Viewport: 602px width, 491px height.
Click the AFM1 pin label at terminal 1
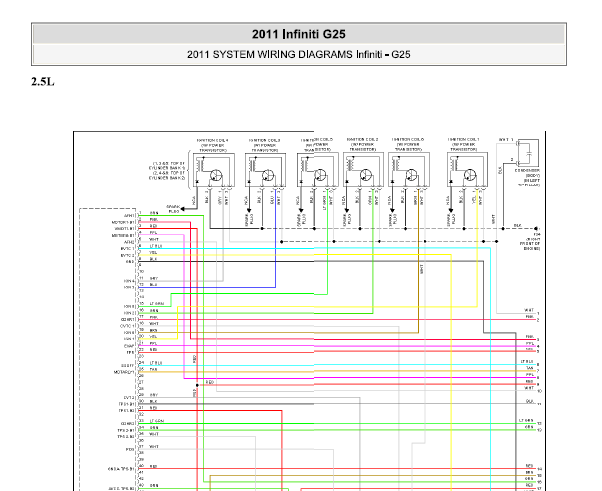click(129, 216)
